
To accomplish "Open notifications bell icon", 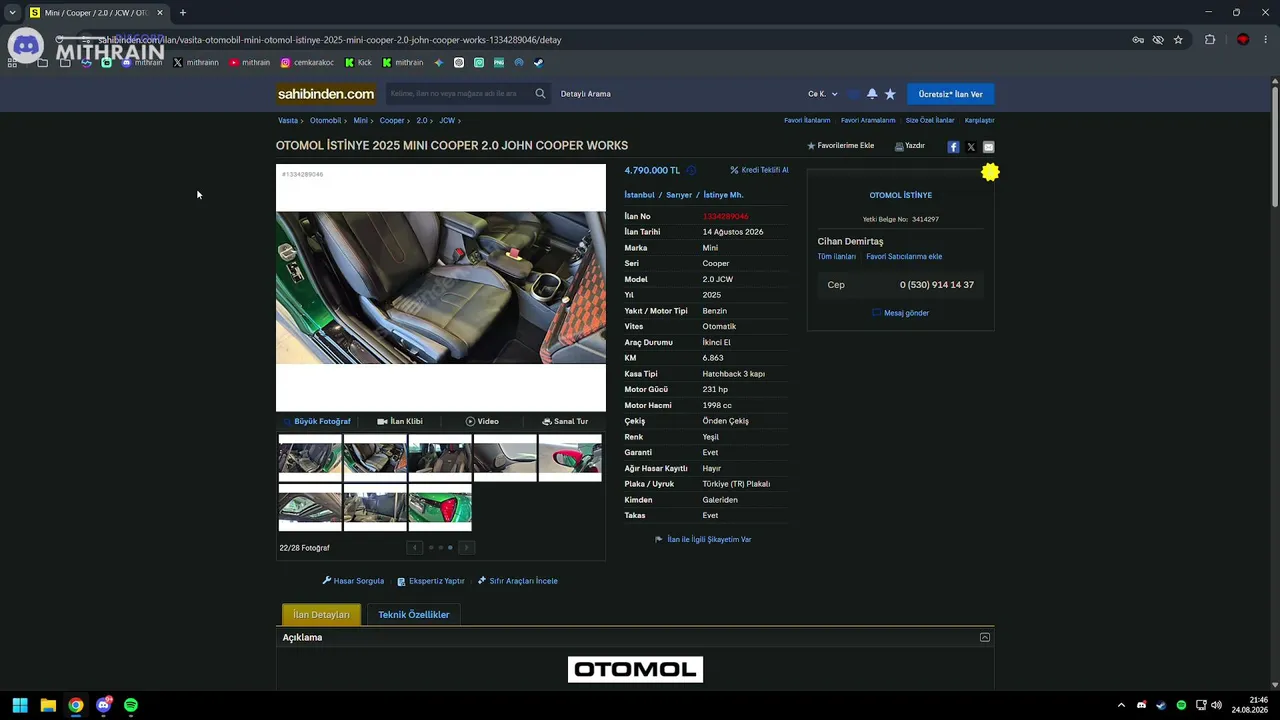I will [x=872, y=94].
